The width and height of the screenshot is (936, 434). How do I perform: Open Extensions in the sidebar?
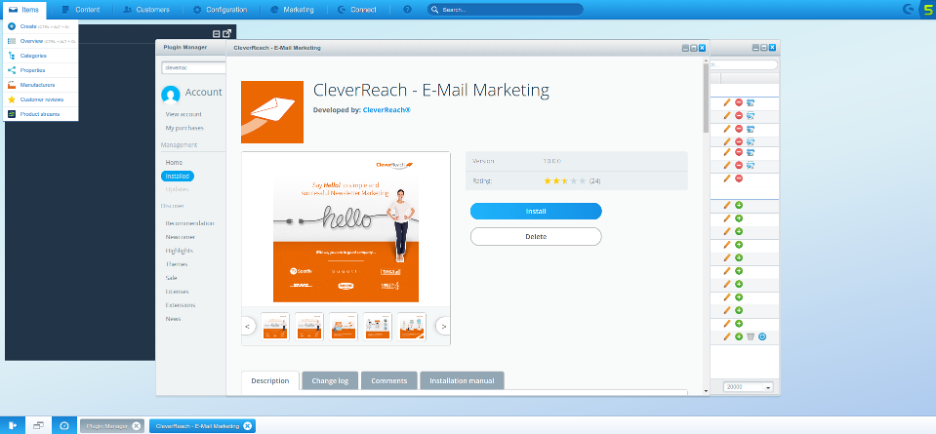(x=180, y=305)
